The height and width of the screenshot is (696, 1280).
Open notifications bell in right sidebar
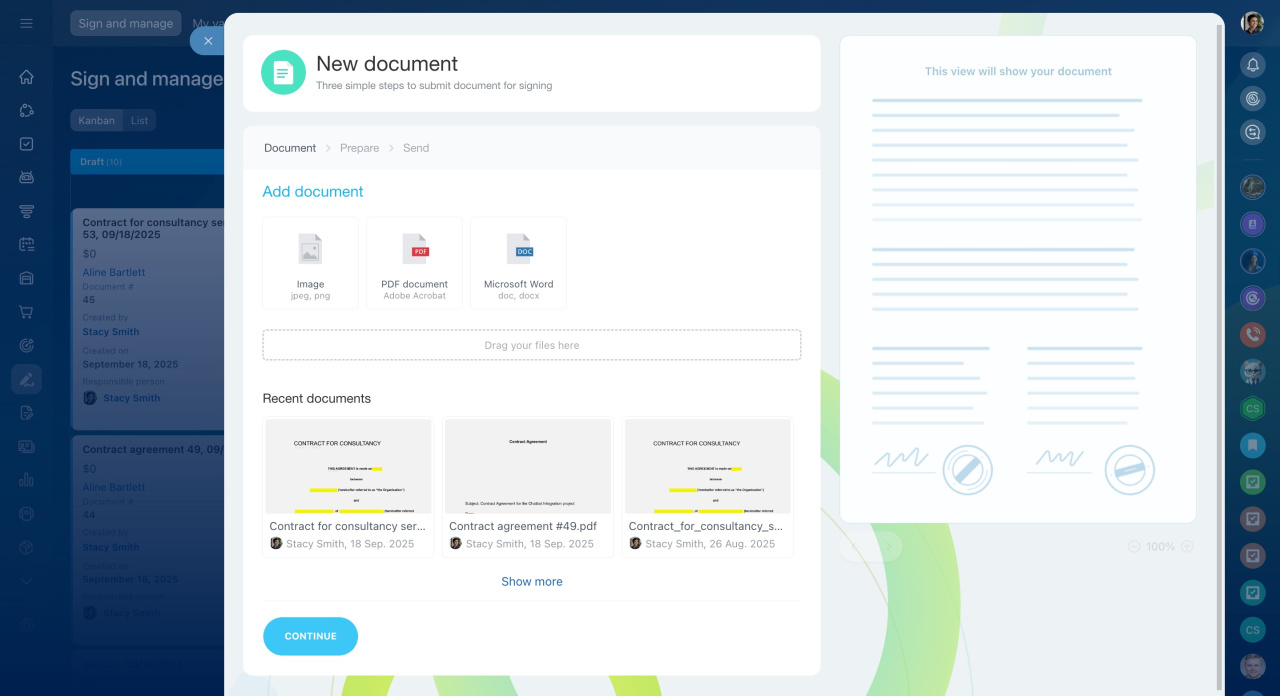point(1252,65)
